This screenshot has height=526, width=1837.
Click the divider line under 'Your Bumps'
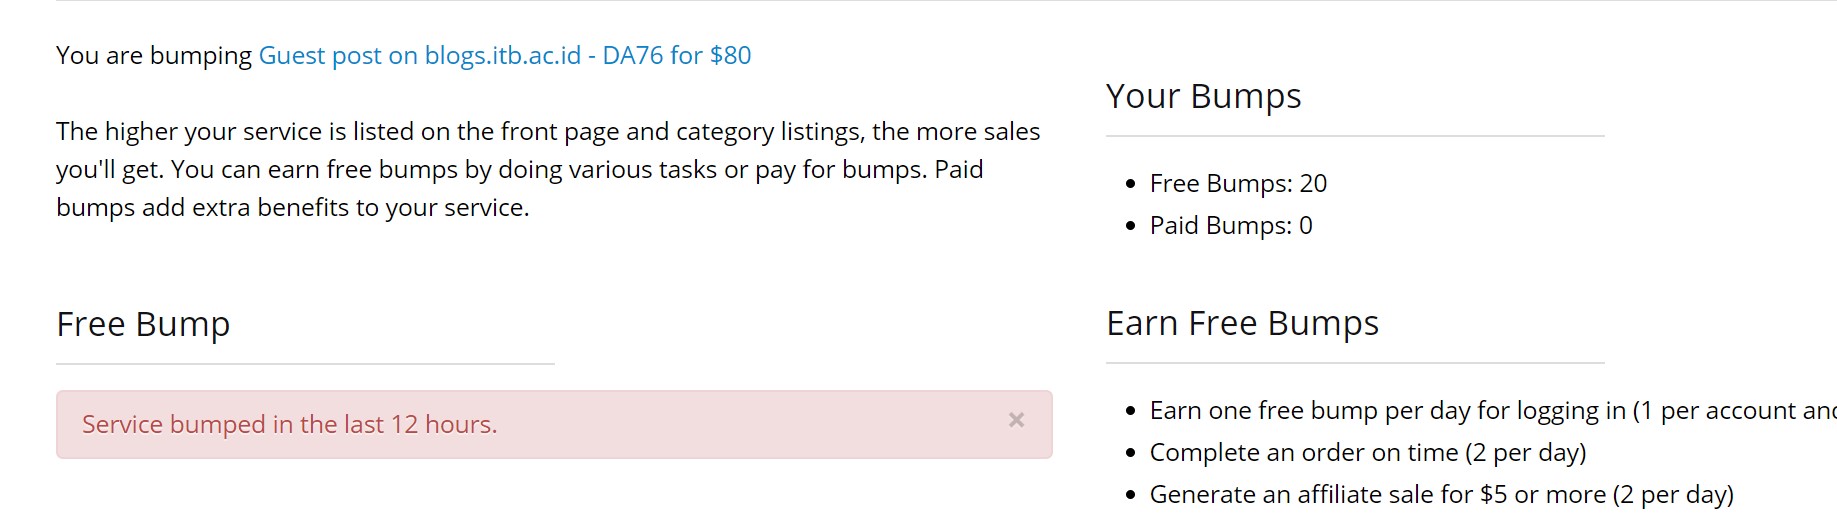[x=1354, y=136]
